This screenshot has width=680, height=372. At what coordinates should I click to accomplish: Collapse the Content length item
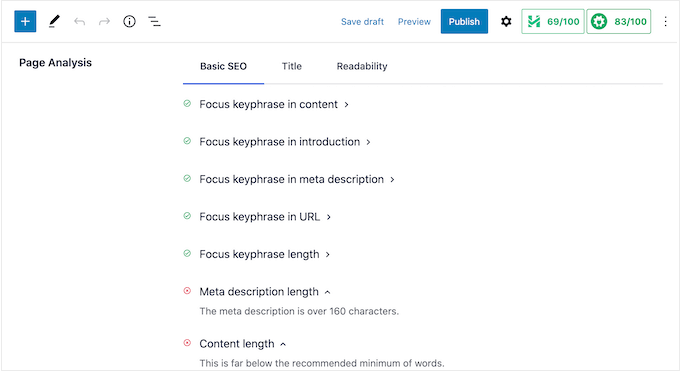(242, 344)
